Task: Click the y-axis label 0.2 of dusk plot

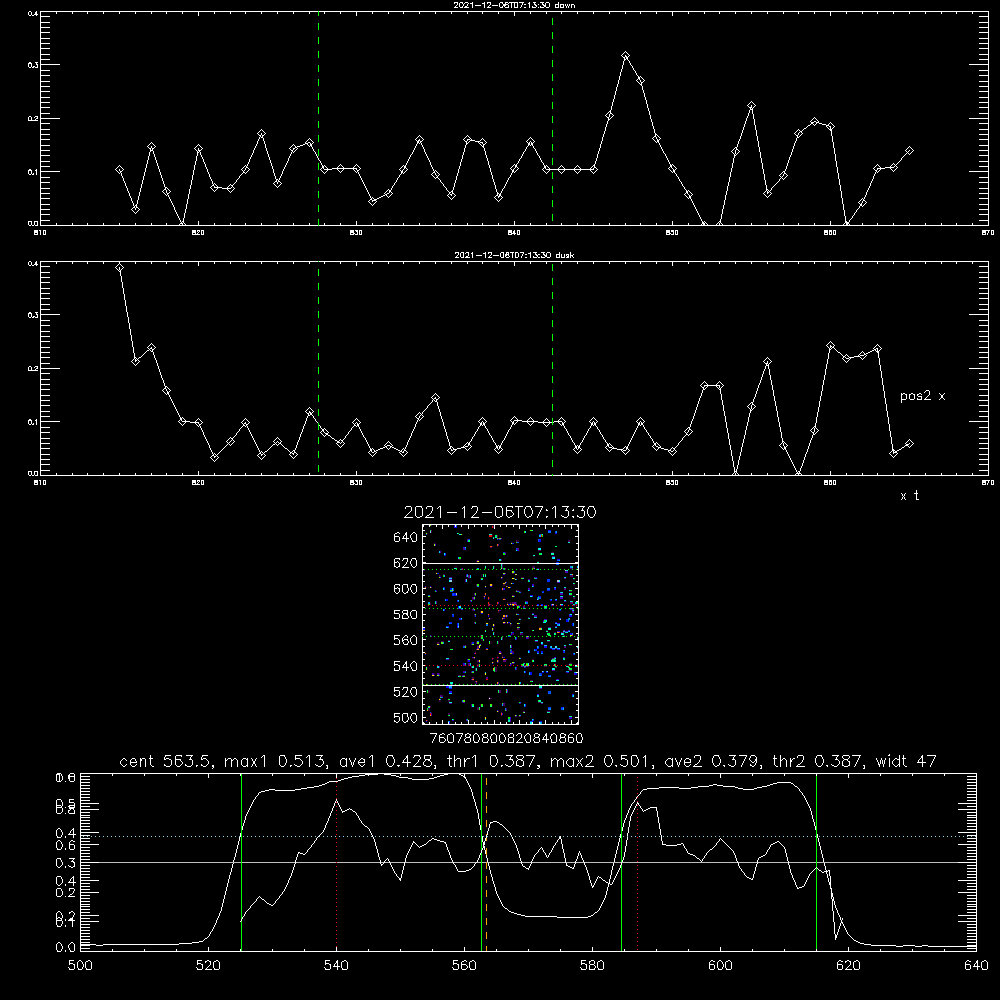Action: coord(33,368)
